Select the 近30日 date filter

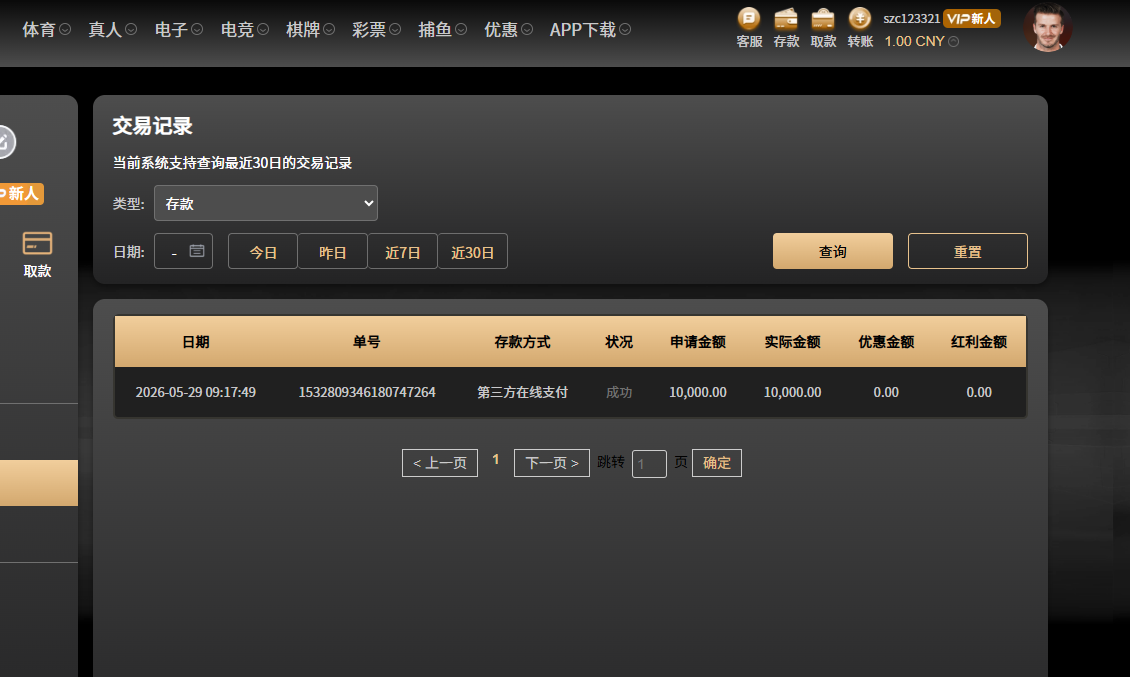472,252
